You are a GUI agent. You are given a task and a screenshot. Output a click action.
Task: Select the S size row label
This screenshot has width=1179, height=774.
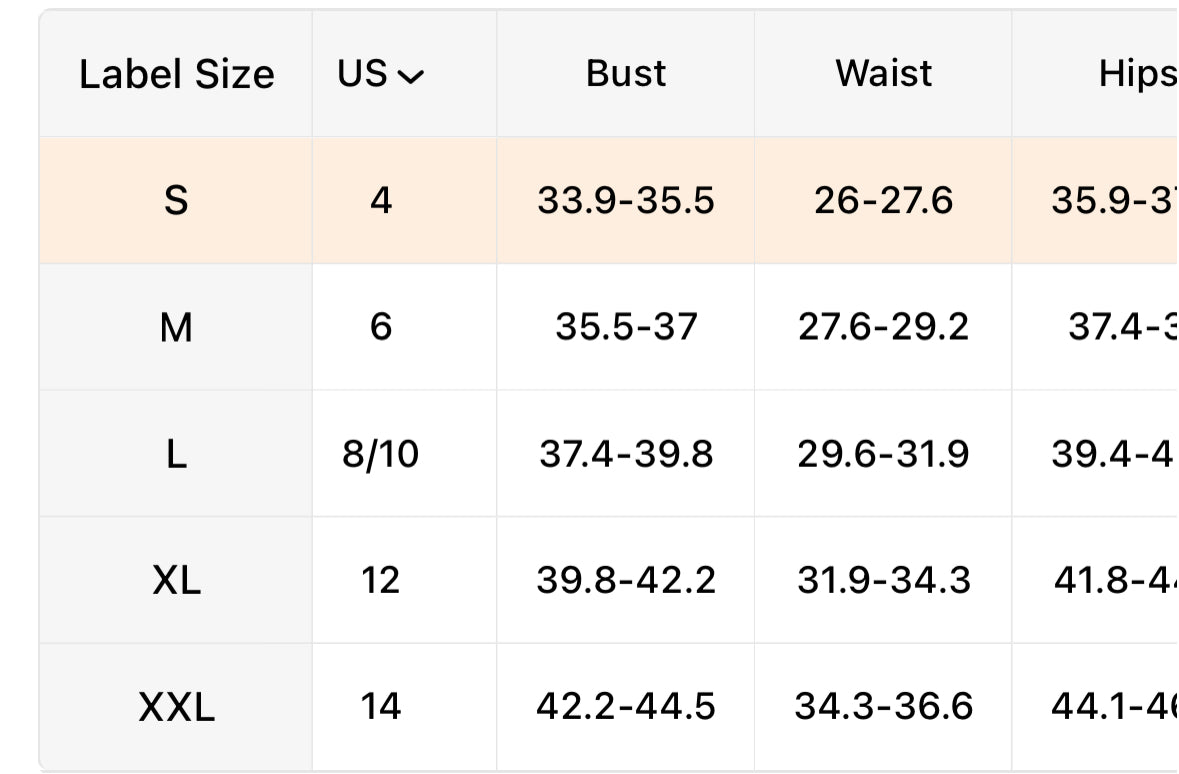176,200
